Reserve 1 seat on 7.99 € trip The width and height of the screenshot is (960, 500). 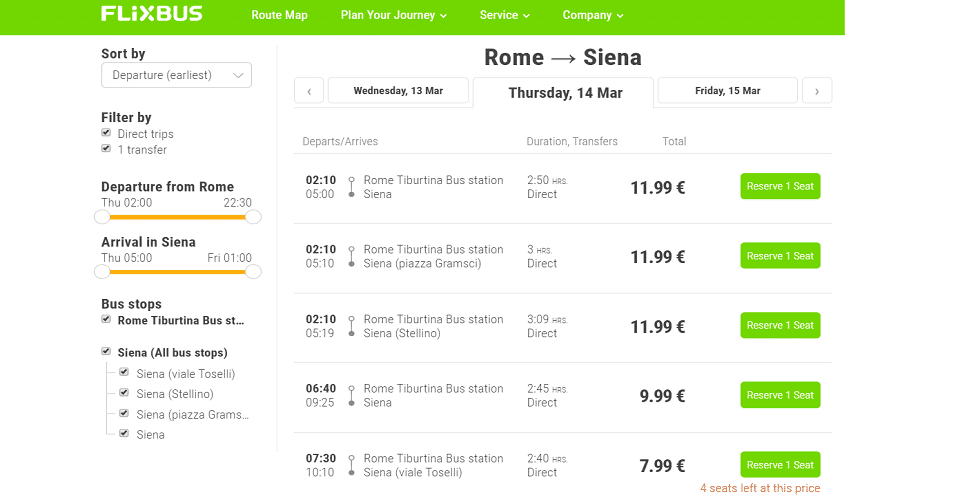780,465
